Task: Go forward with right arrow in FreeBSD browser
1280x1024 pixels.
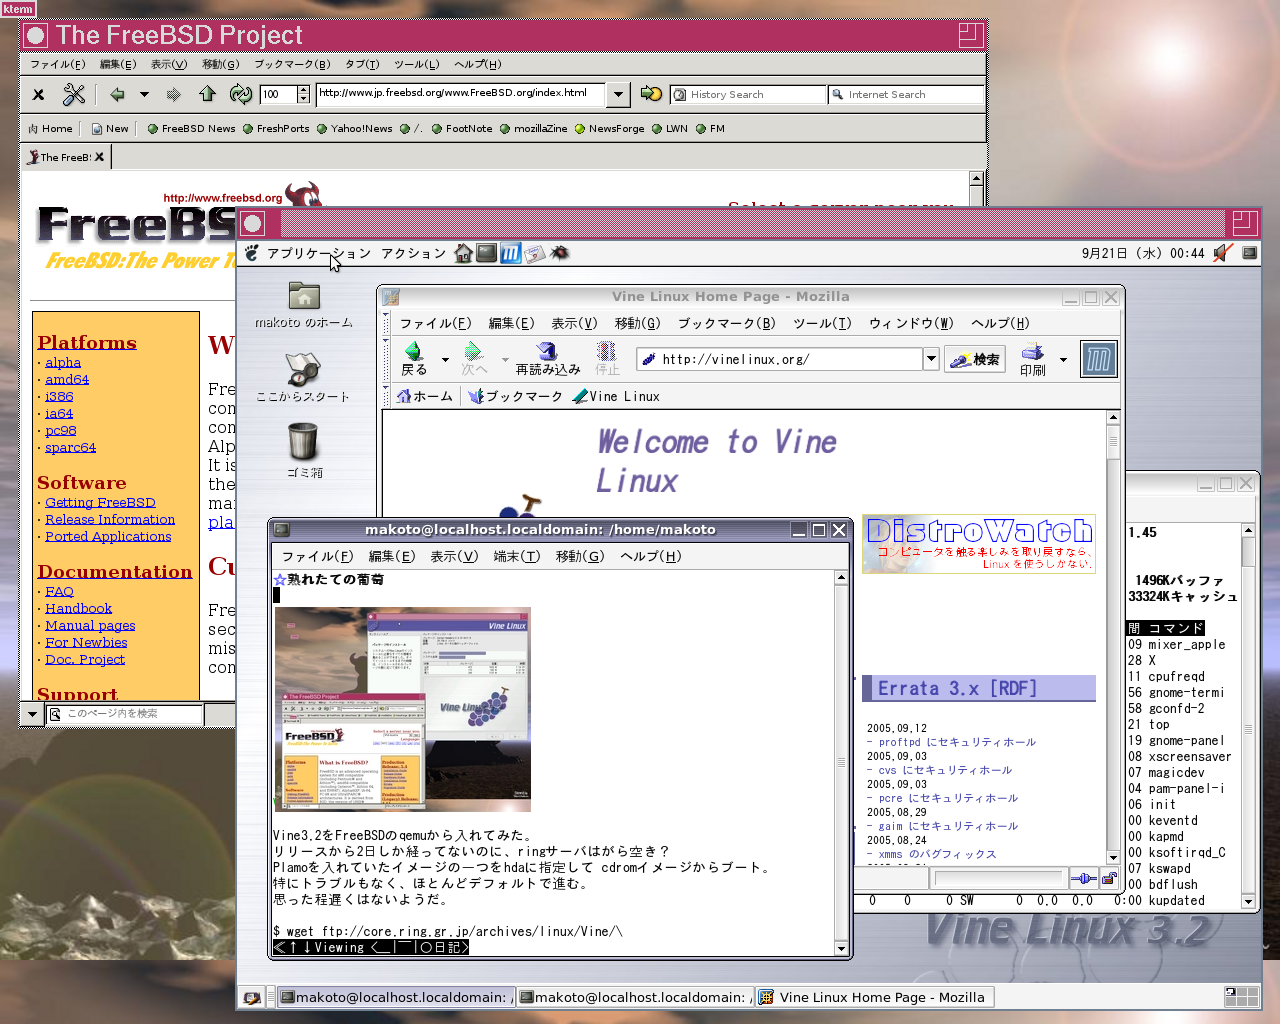Action: click(173, 95)
